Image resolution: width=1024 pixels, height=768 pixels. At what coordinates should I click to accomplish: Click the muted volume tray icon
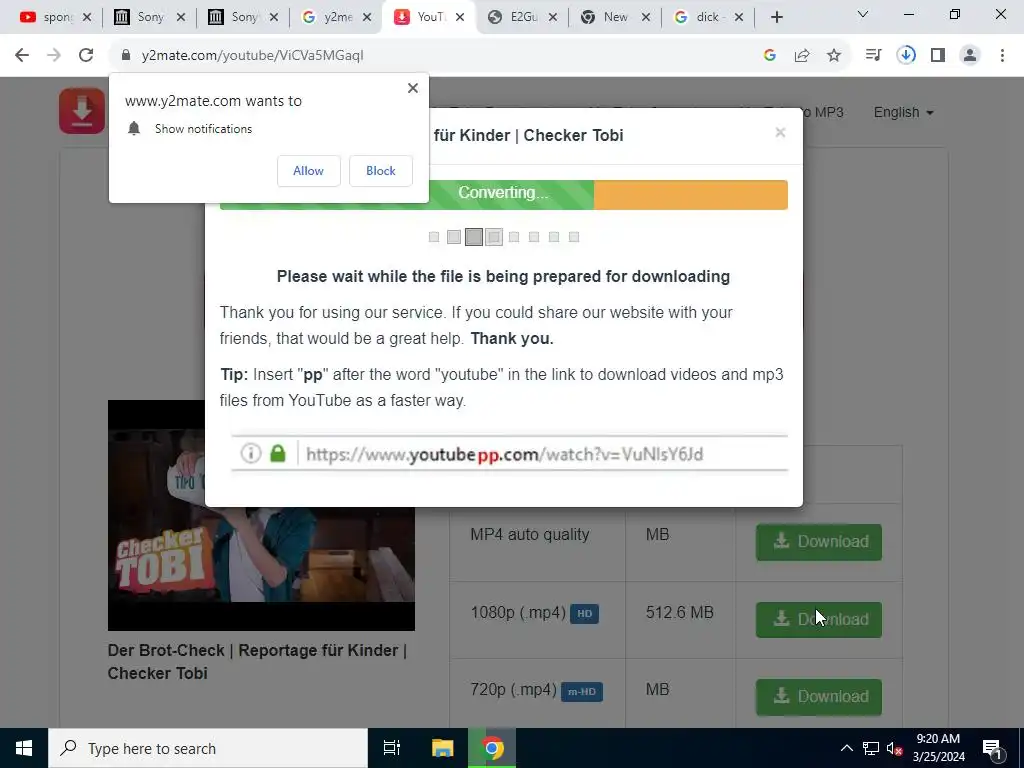pos(895,748)
